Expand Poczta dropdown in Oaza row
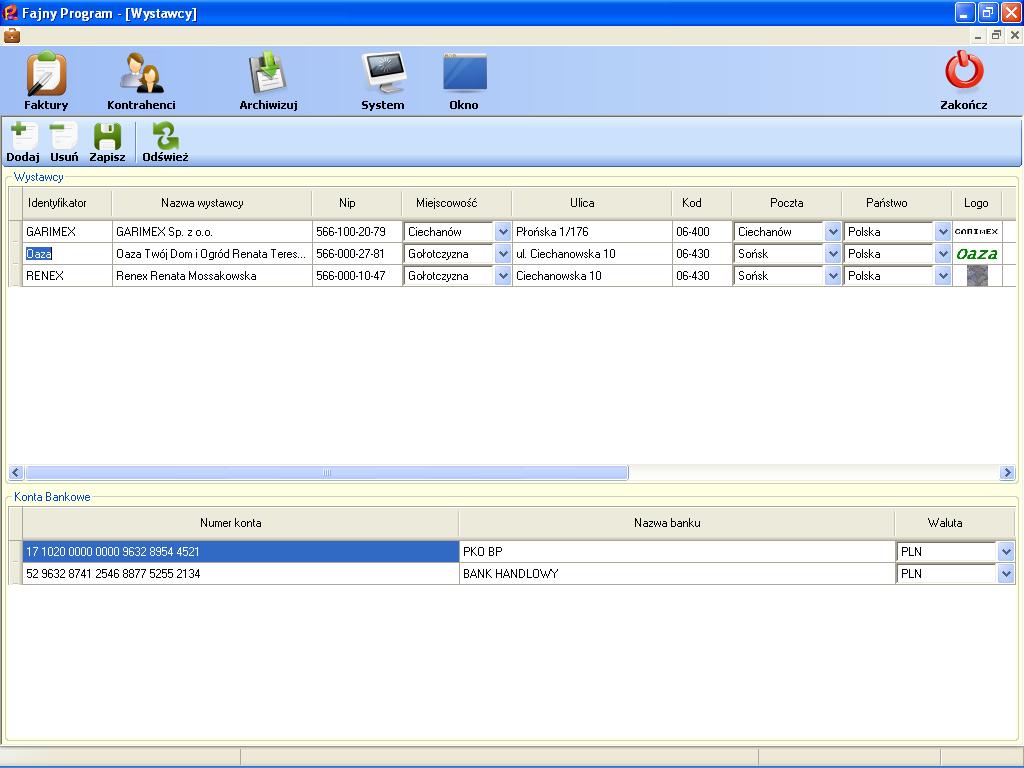This screenshot has width=1024, height=768. click(x=833, y=254)
